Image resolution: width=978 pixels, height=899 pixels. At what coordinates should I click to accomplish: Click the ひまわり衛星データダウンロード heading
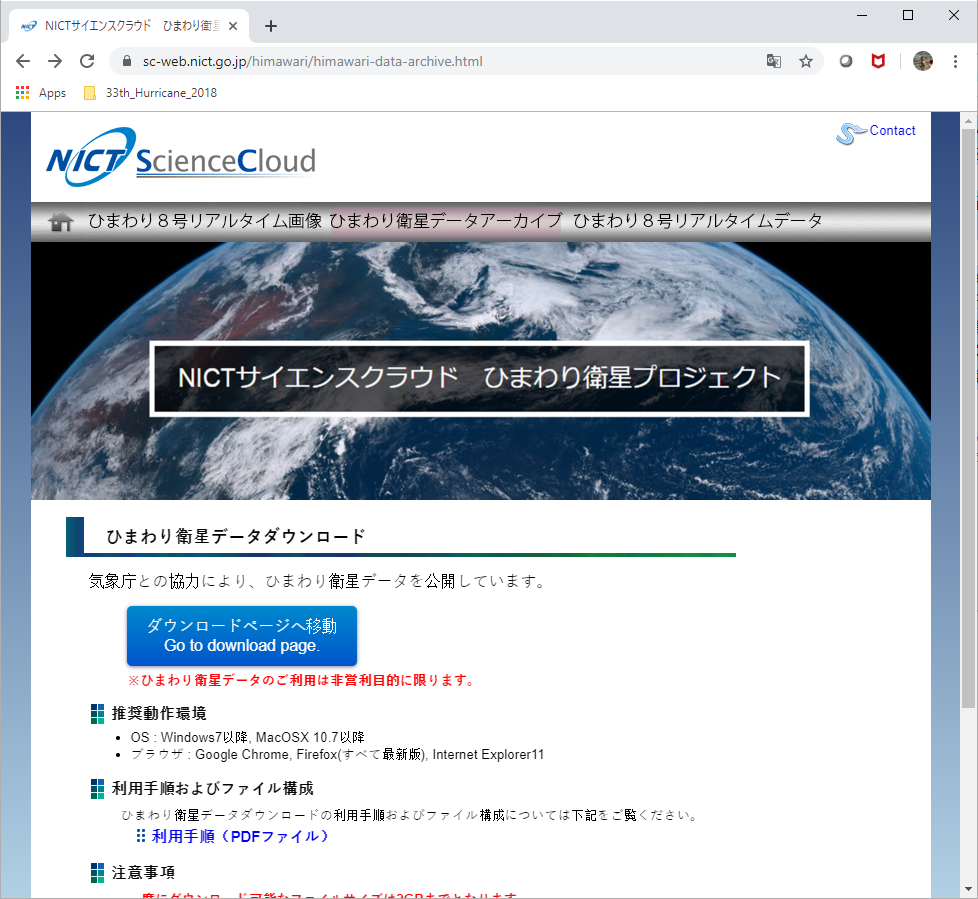(x=236, y=536)
